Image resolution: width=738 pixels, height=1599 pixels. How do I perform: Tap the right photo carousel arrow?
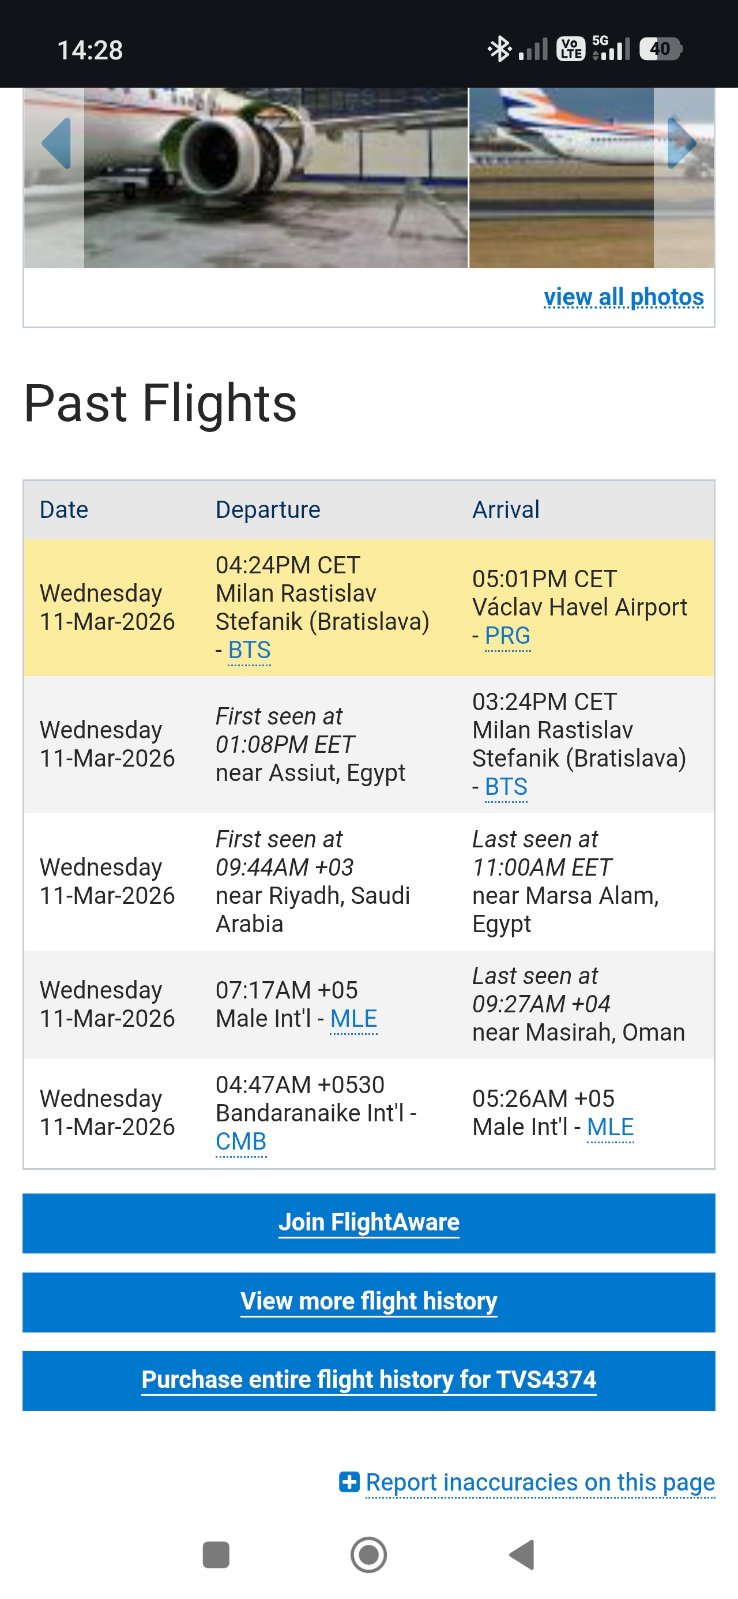[x=682, y=144]
